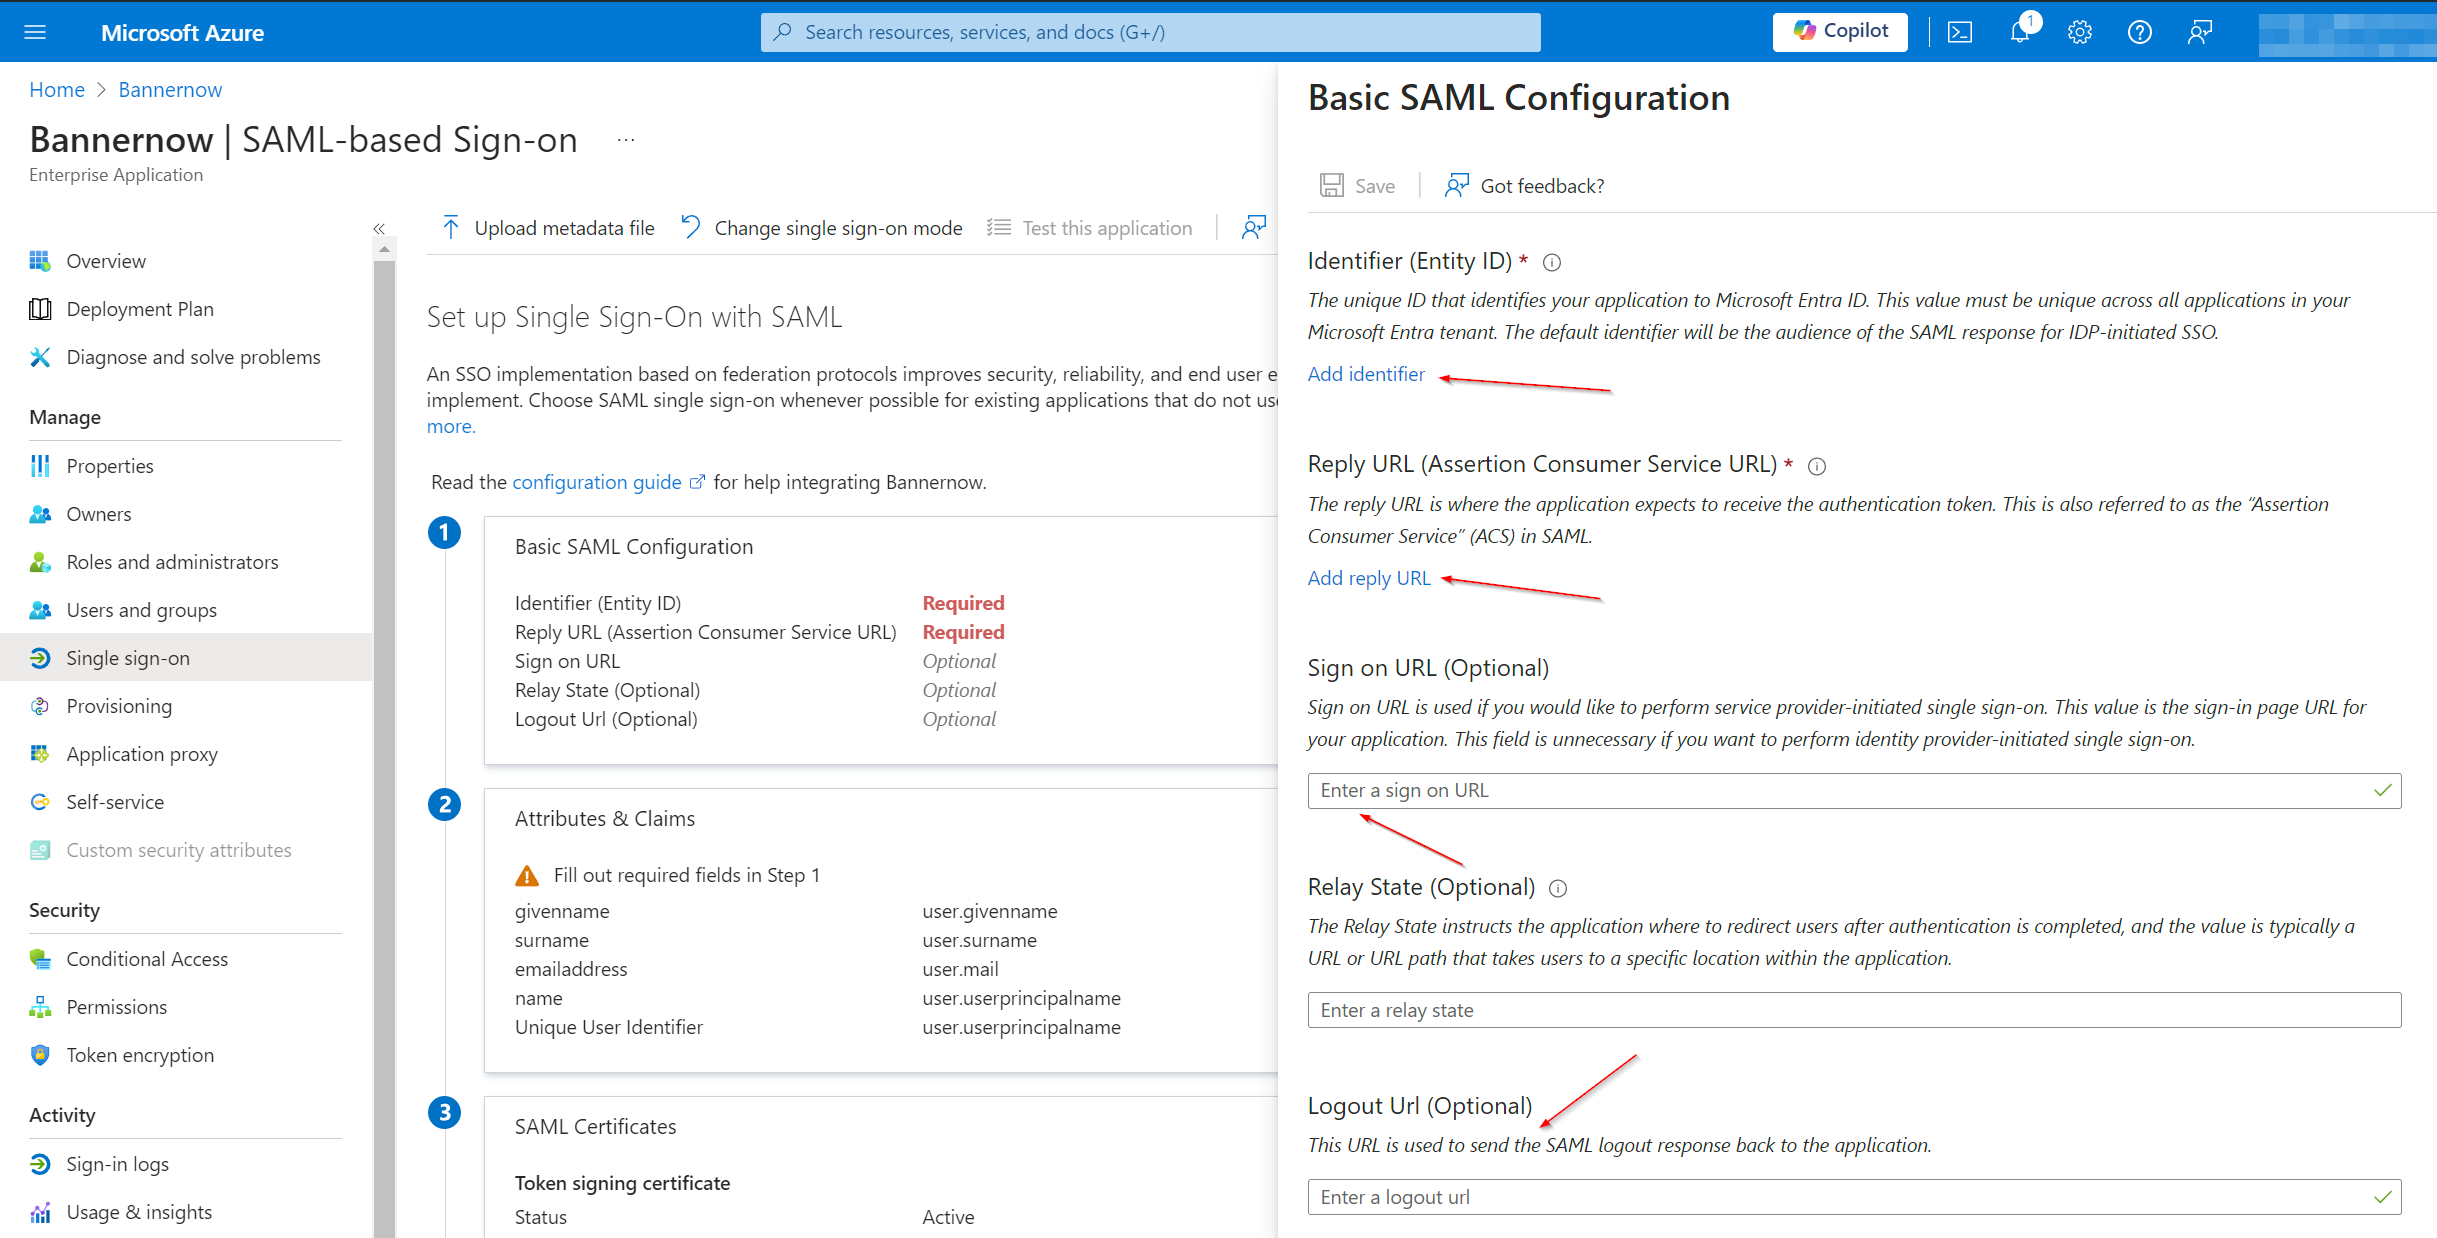
Task: Navigate to Home breadcrumb
Action: pos(57,90)
